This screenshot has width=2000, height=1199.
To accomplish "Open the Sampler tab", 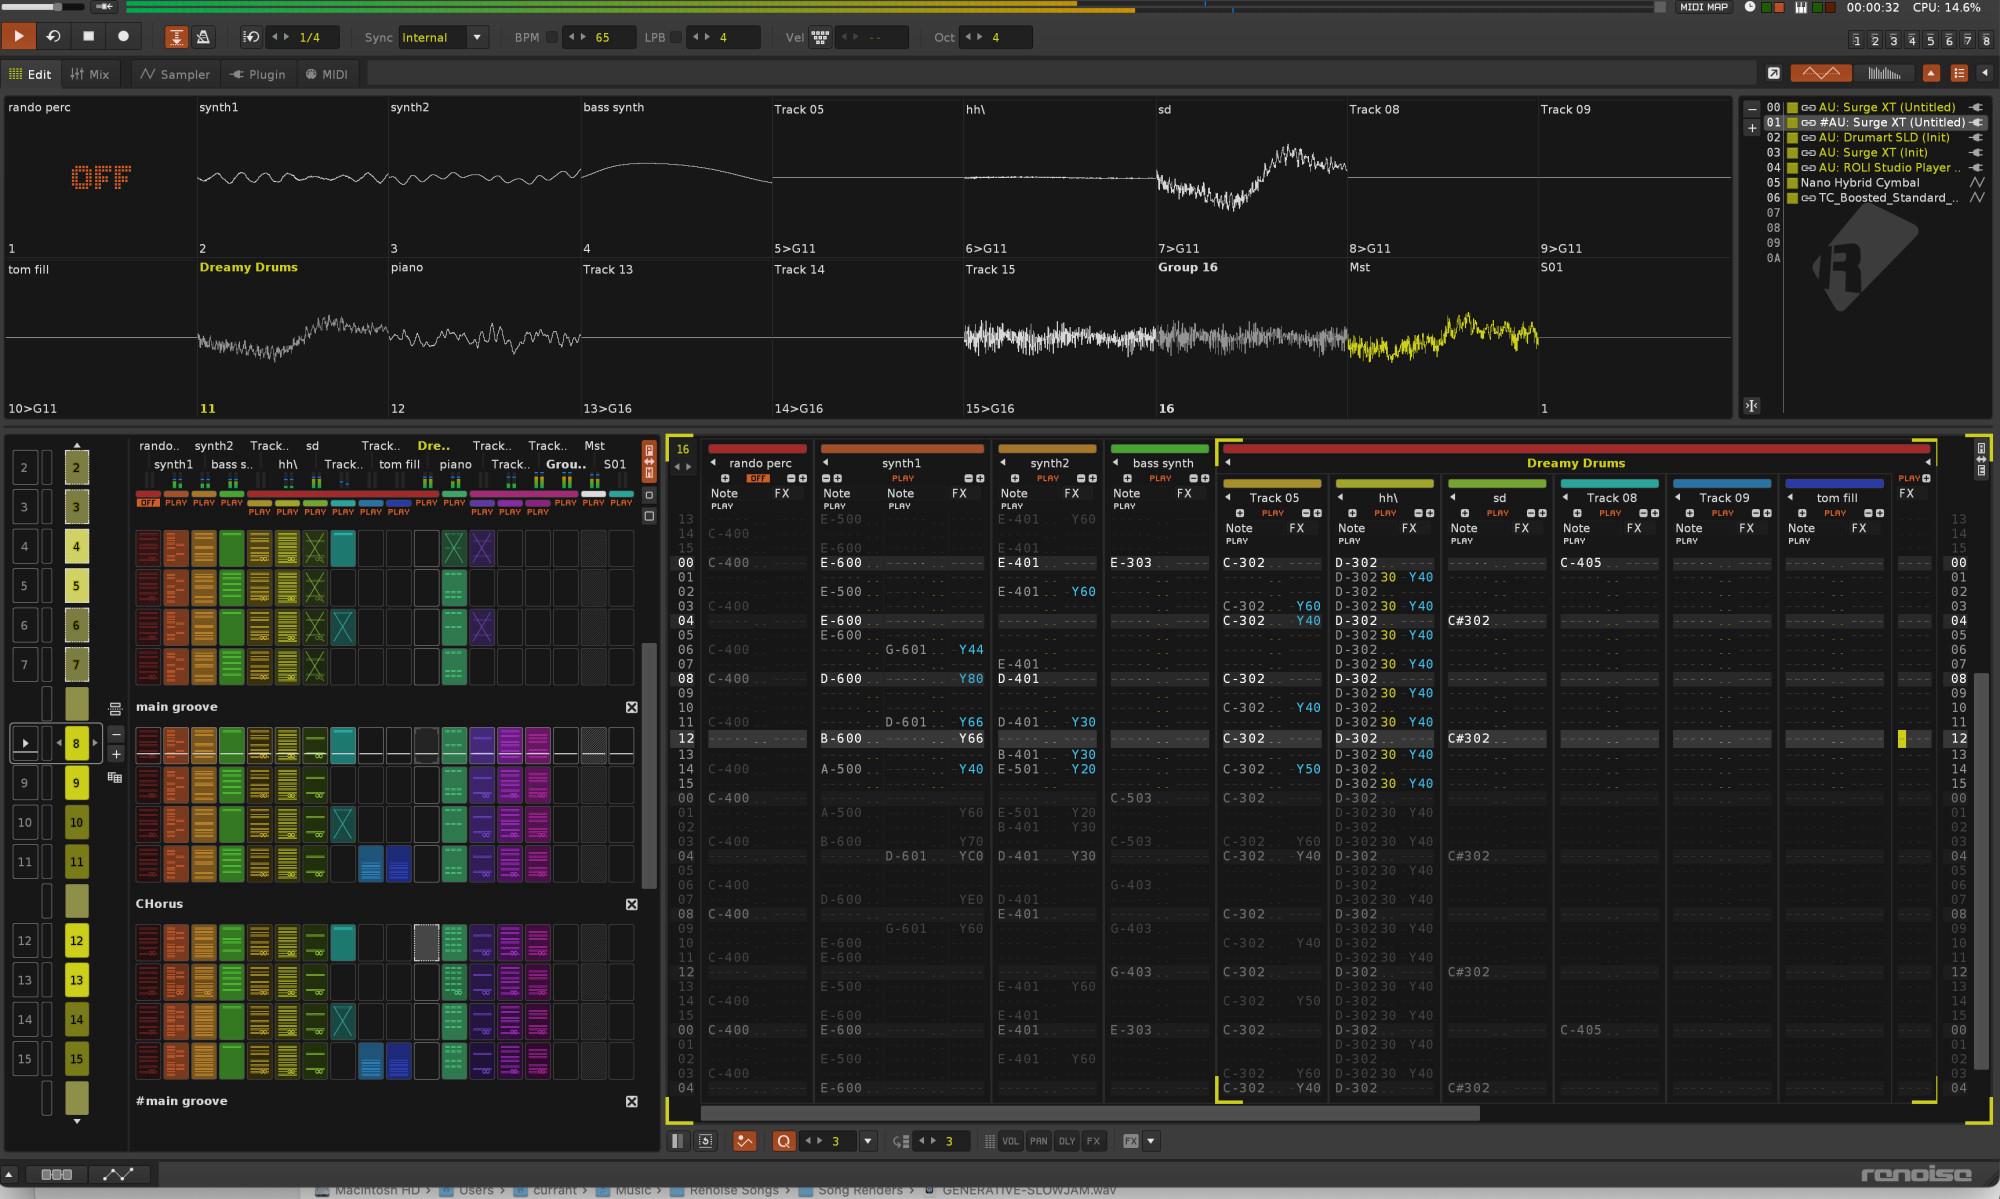I will 175,74.
